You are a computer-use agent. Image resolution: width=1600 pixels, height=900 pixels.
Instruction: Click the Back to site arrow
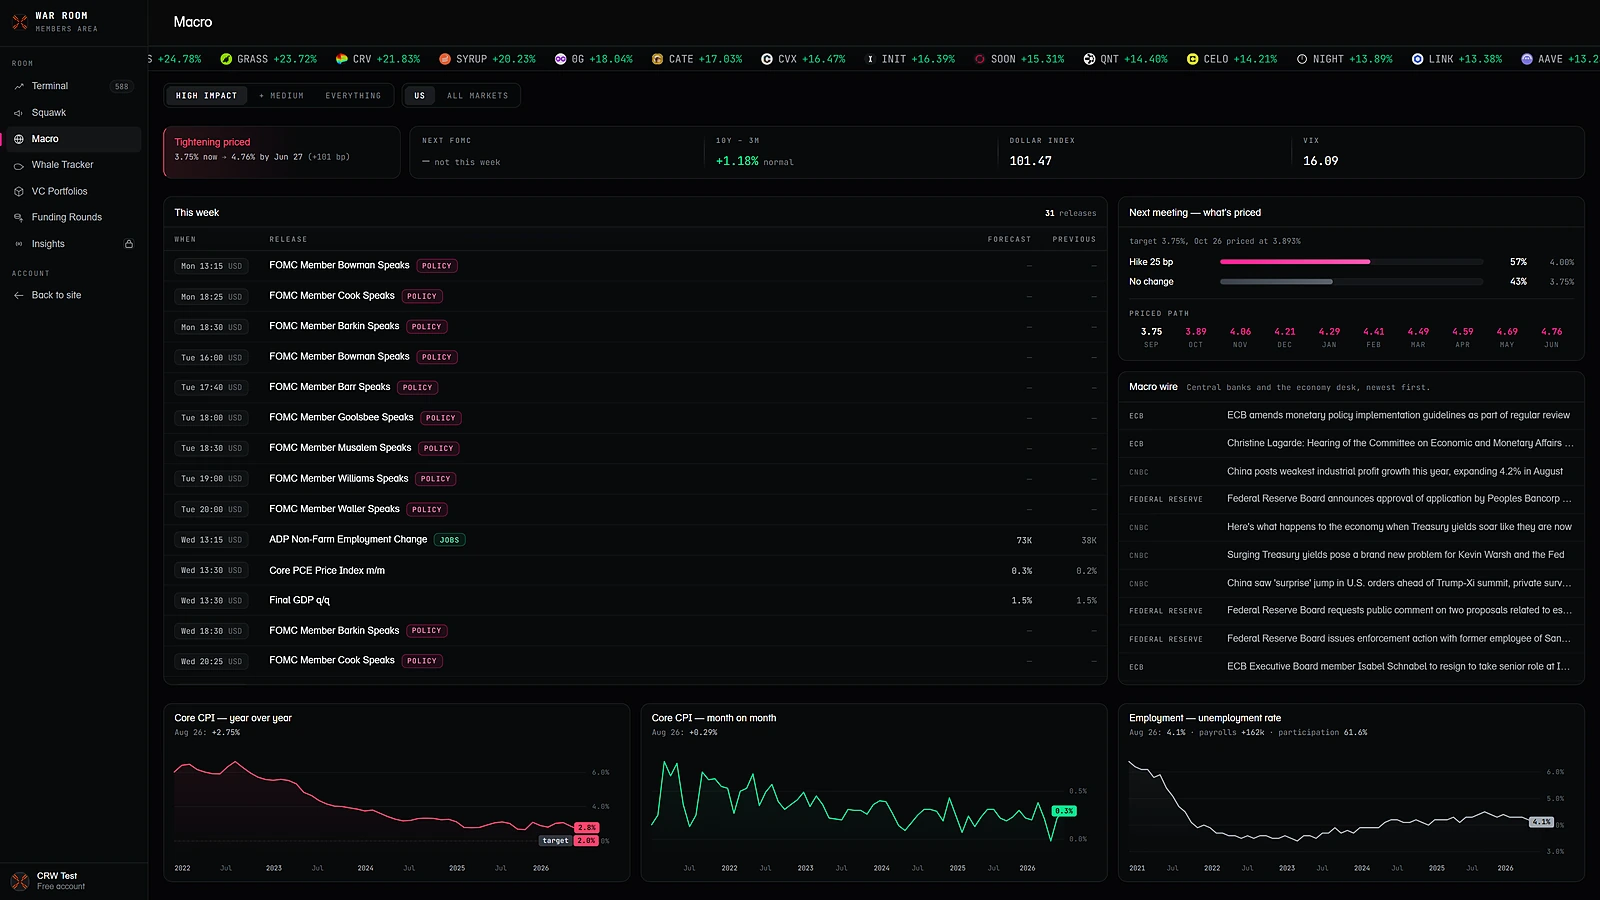tap(19, 295)
